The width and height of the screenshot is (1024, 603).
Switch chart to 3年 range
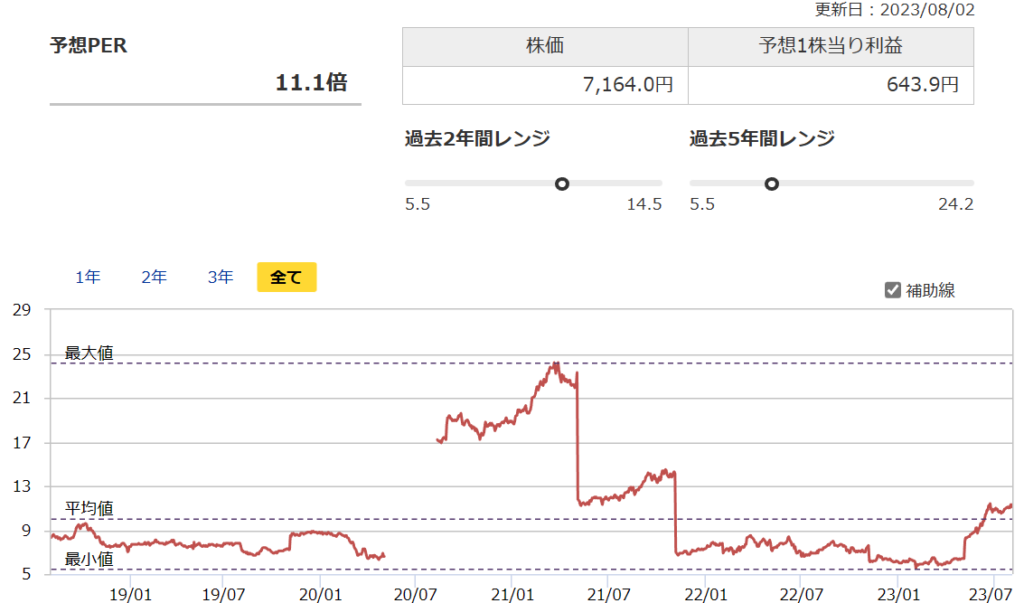[221, 277]
